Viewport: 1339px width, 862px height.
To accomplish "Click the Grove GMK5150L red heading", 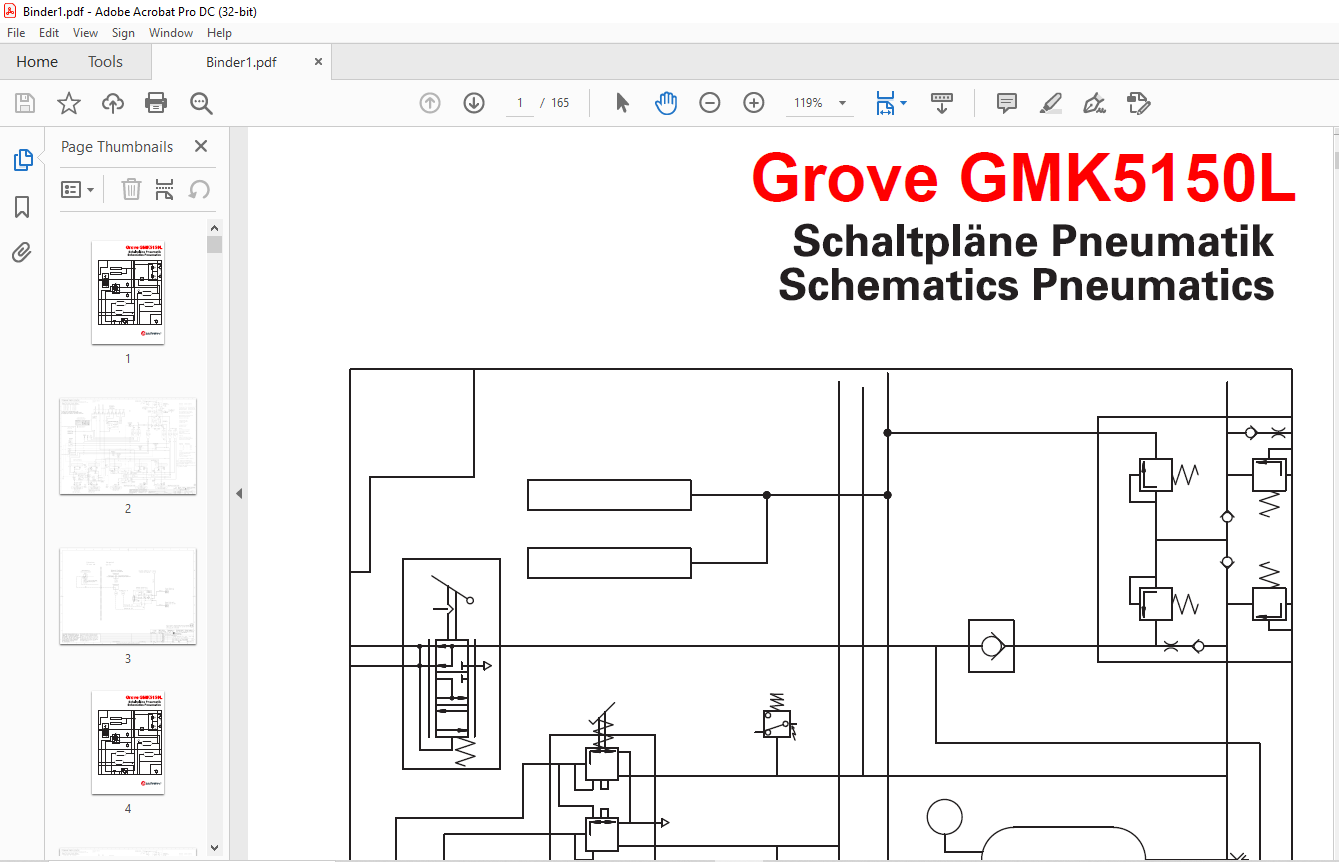I will point(1023,178).
